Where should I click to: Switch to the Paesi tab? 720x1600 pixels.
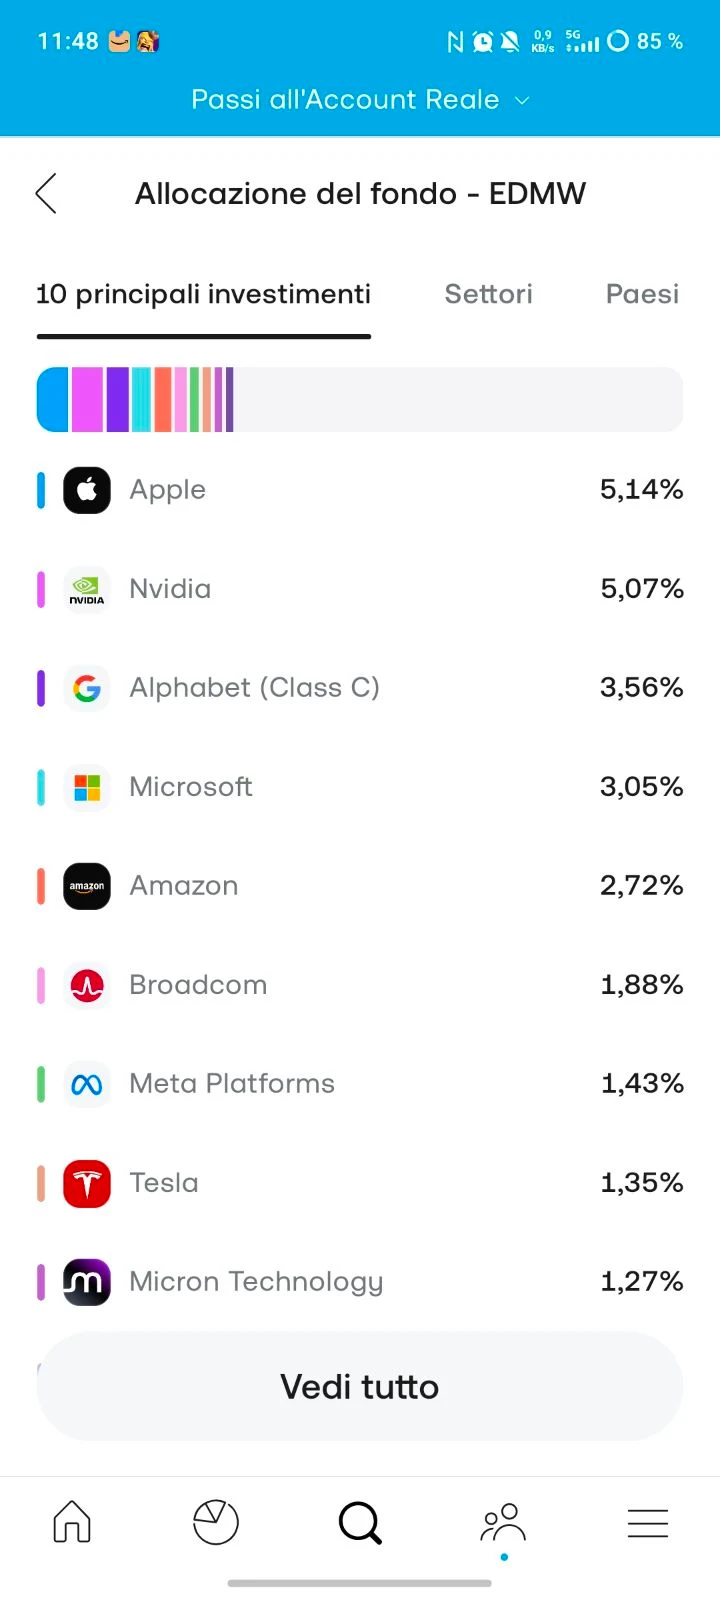tap(642, 294)
